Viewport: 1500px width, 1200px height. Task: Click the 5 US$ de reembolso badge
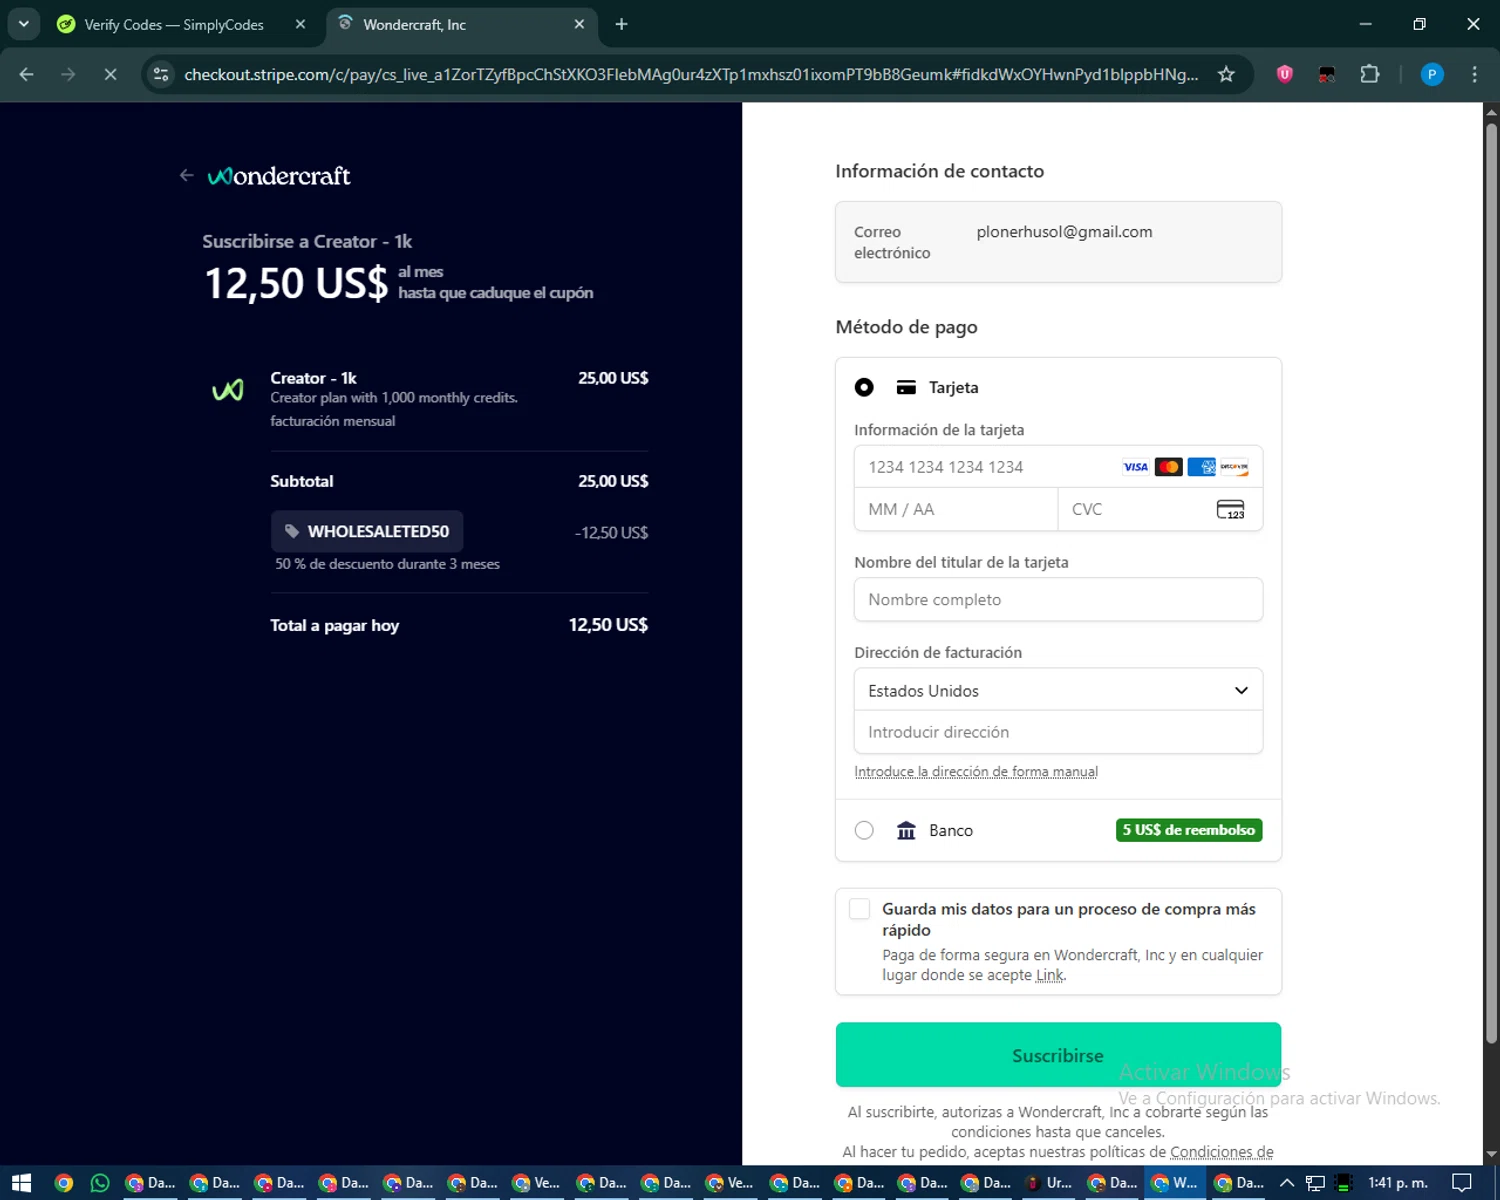[x=1189, y=830]
